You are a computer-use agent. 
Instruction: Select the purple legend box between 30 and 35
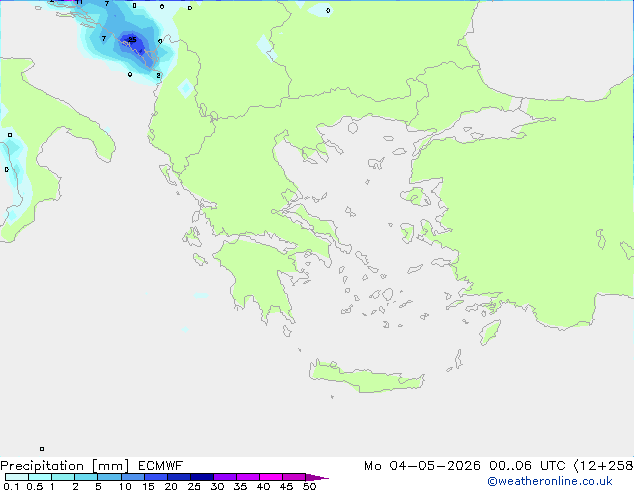(x=225, y=477)
